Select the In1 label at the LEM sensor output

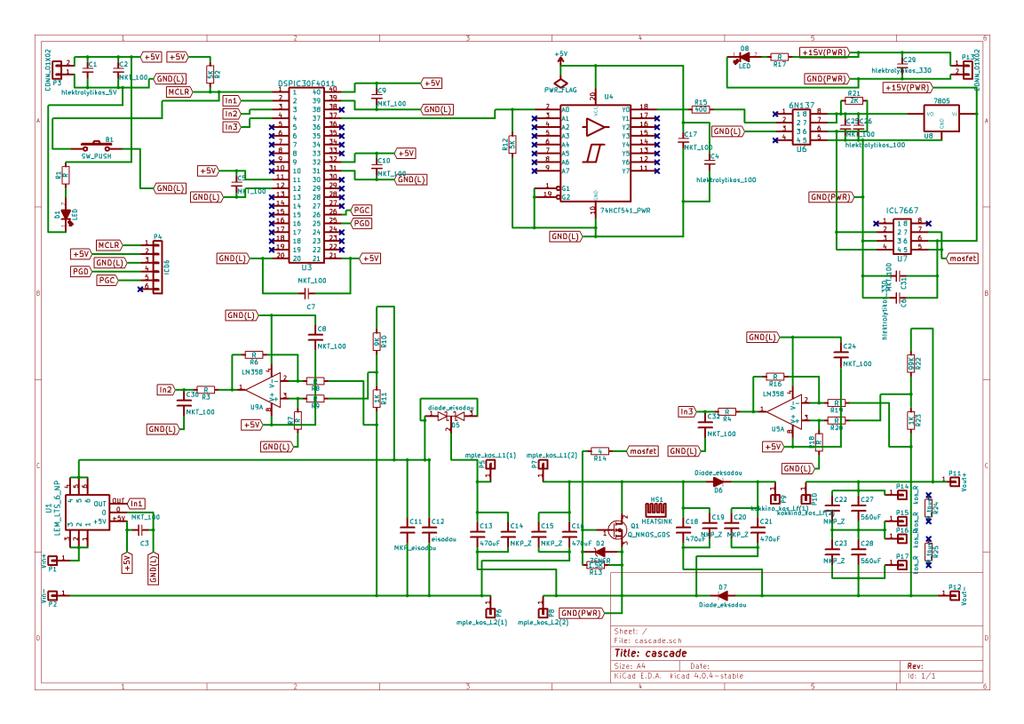(x=136, y=503)
